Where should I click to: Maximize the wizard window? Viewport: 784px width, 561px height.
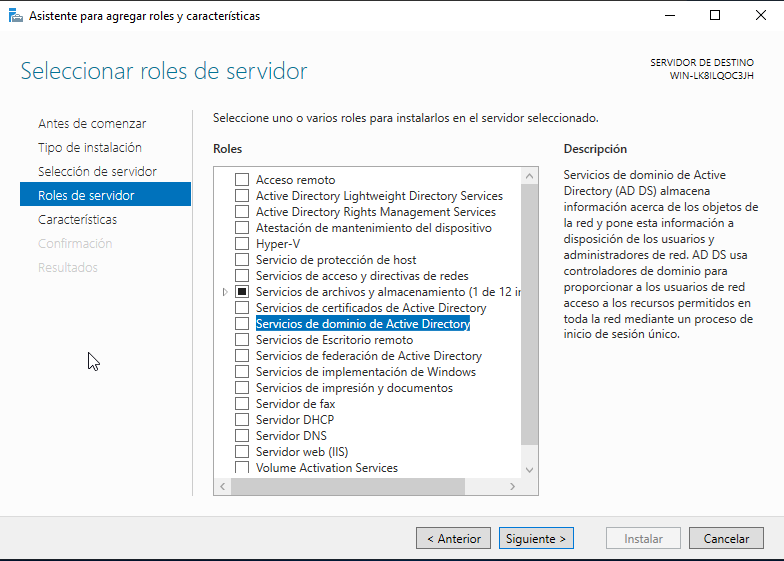[715, 16]
